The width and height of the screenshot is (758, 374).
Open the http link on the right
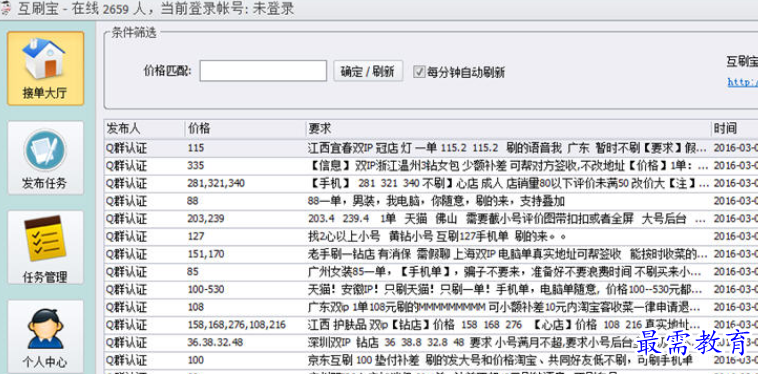coord(743,83)
